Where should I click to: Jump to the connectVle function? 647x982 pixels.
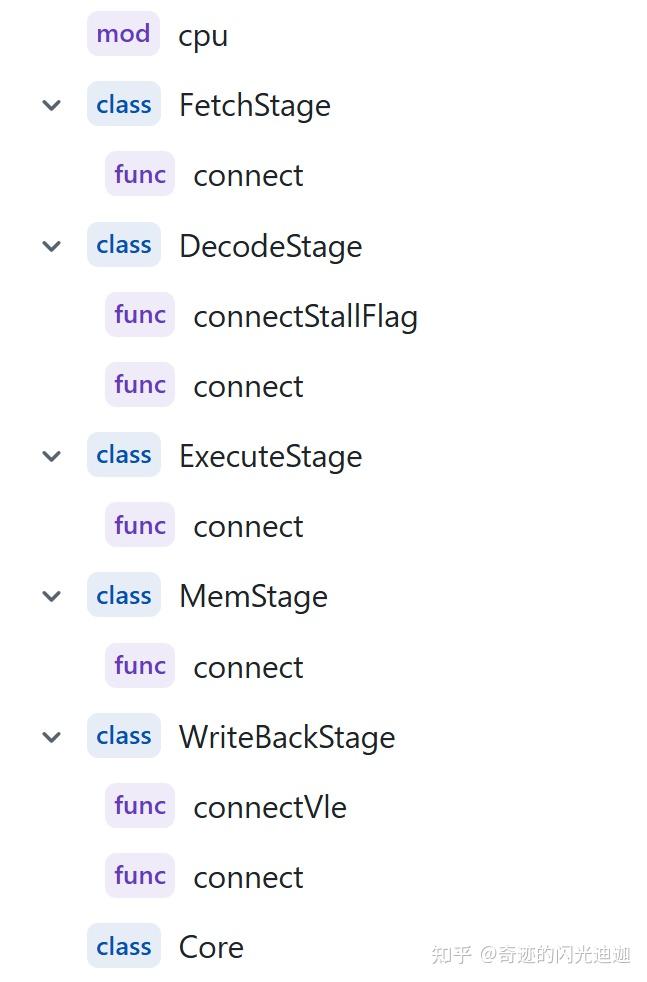[270, 807]
